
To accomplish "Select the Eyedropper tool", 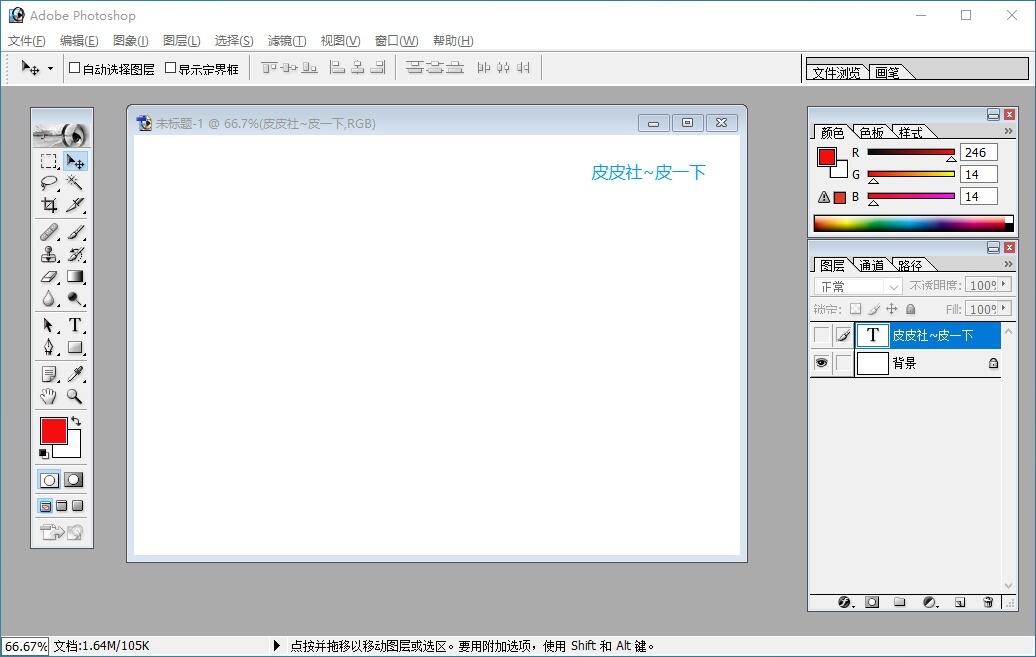I will [75, 374].
